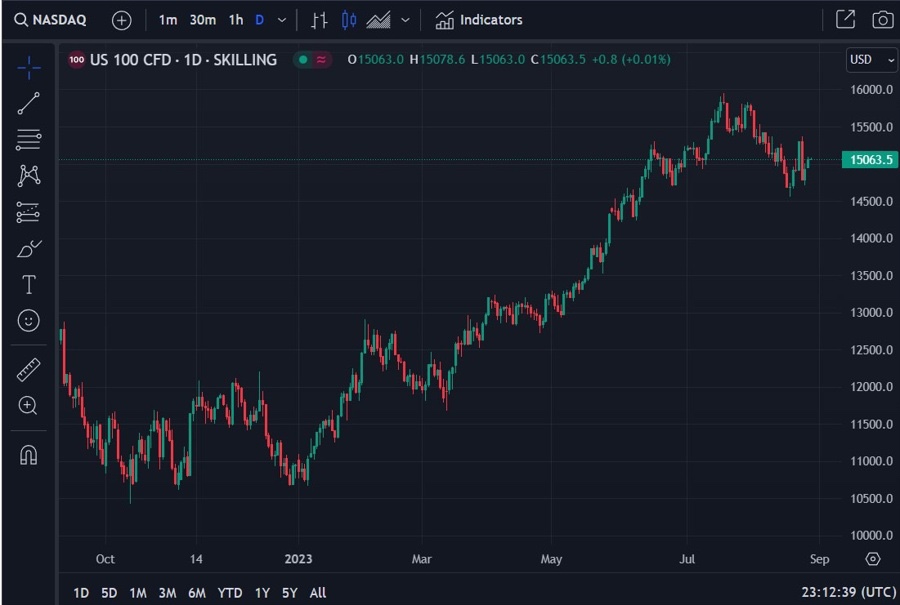Open the Indicators panel
Image resolution: width=900 pixels, height=605 pixels.
pos(479,20)
